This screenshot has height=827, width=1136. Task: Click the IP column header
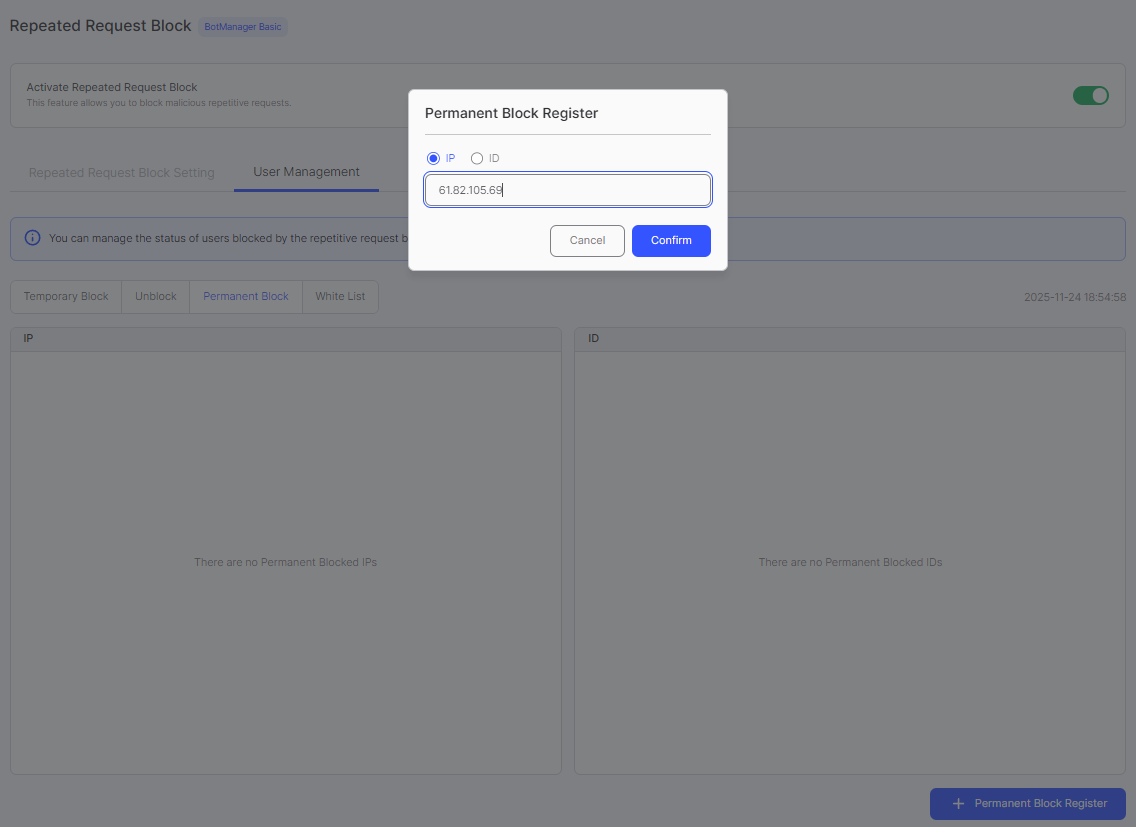tap(28, 338)
